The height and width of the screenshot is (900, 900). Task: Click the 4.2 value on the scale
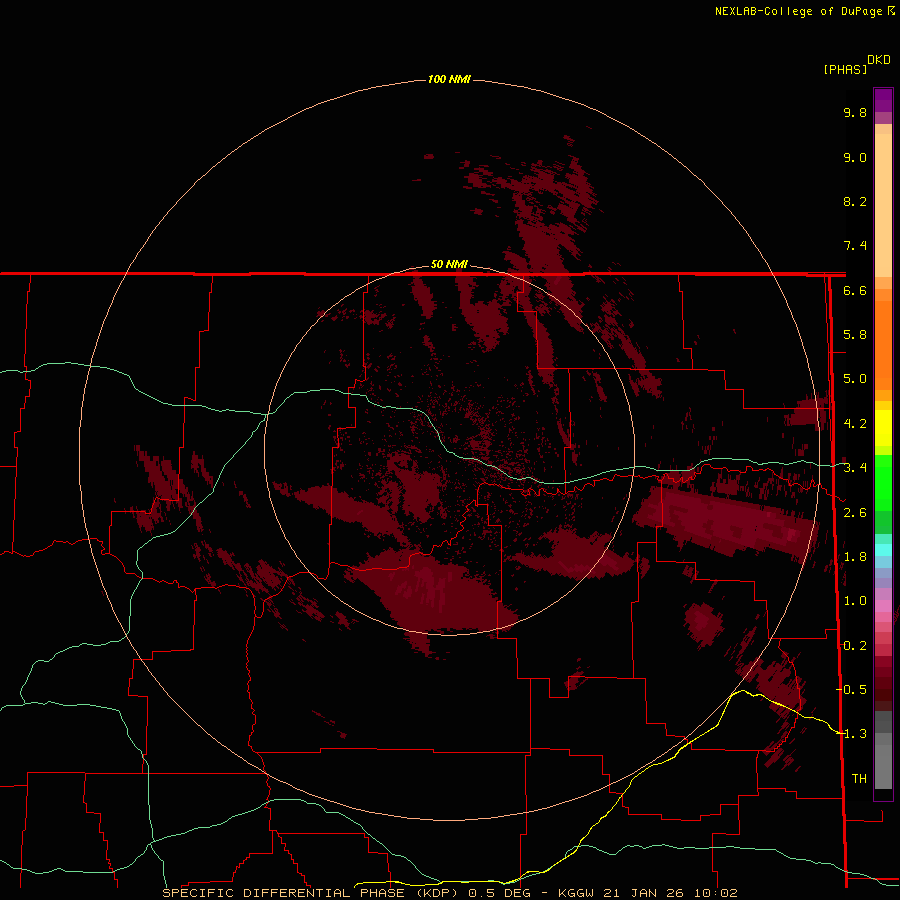[x=855, y=424]
